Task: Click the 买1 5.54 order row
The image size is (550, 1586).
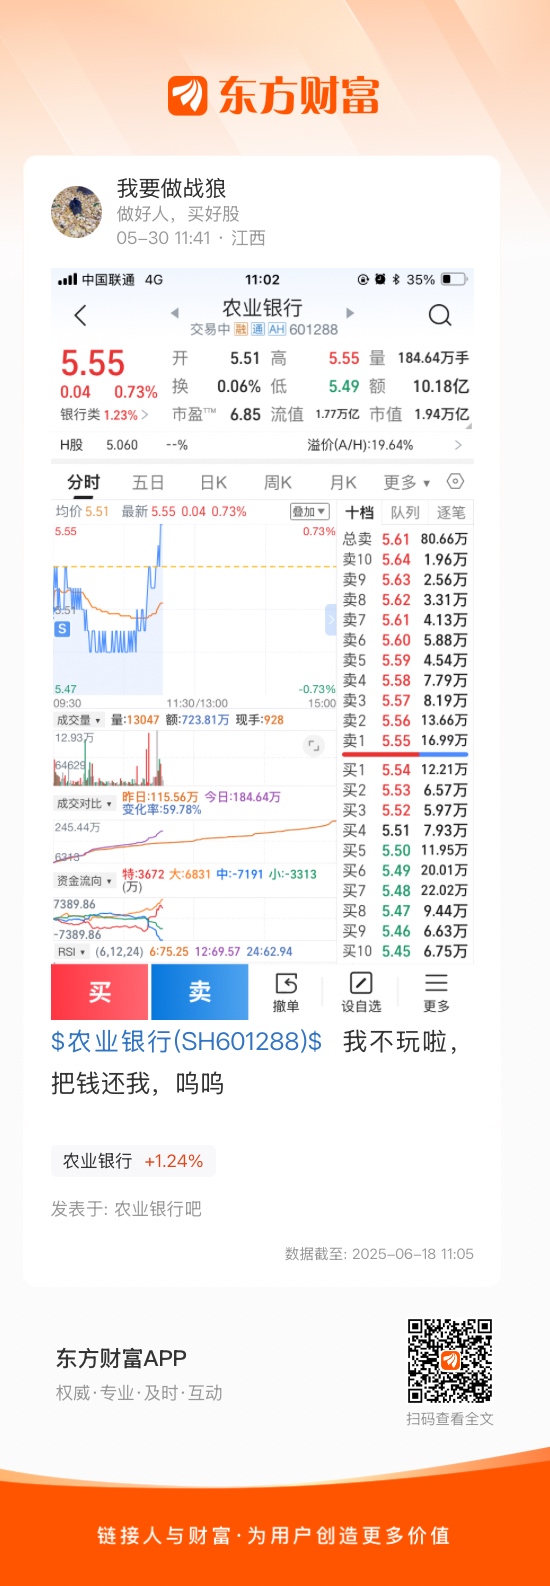Action: (405, 770)
